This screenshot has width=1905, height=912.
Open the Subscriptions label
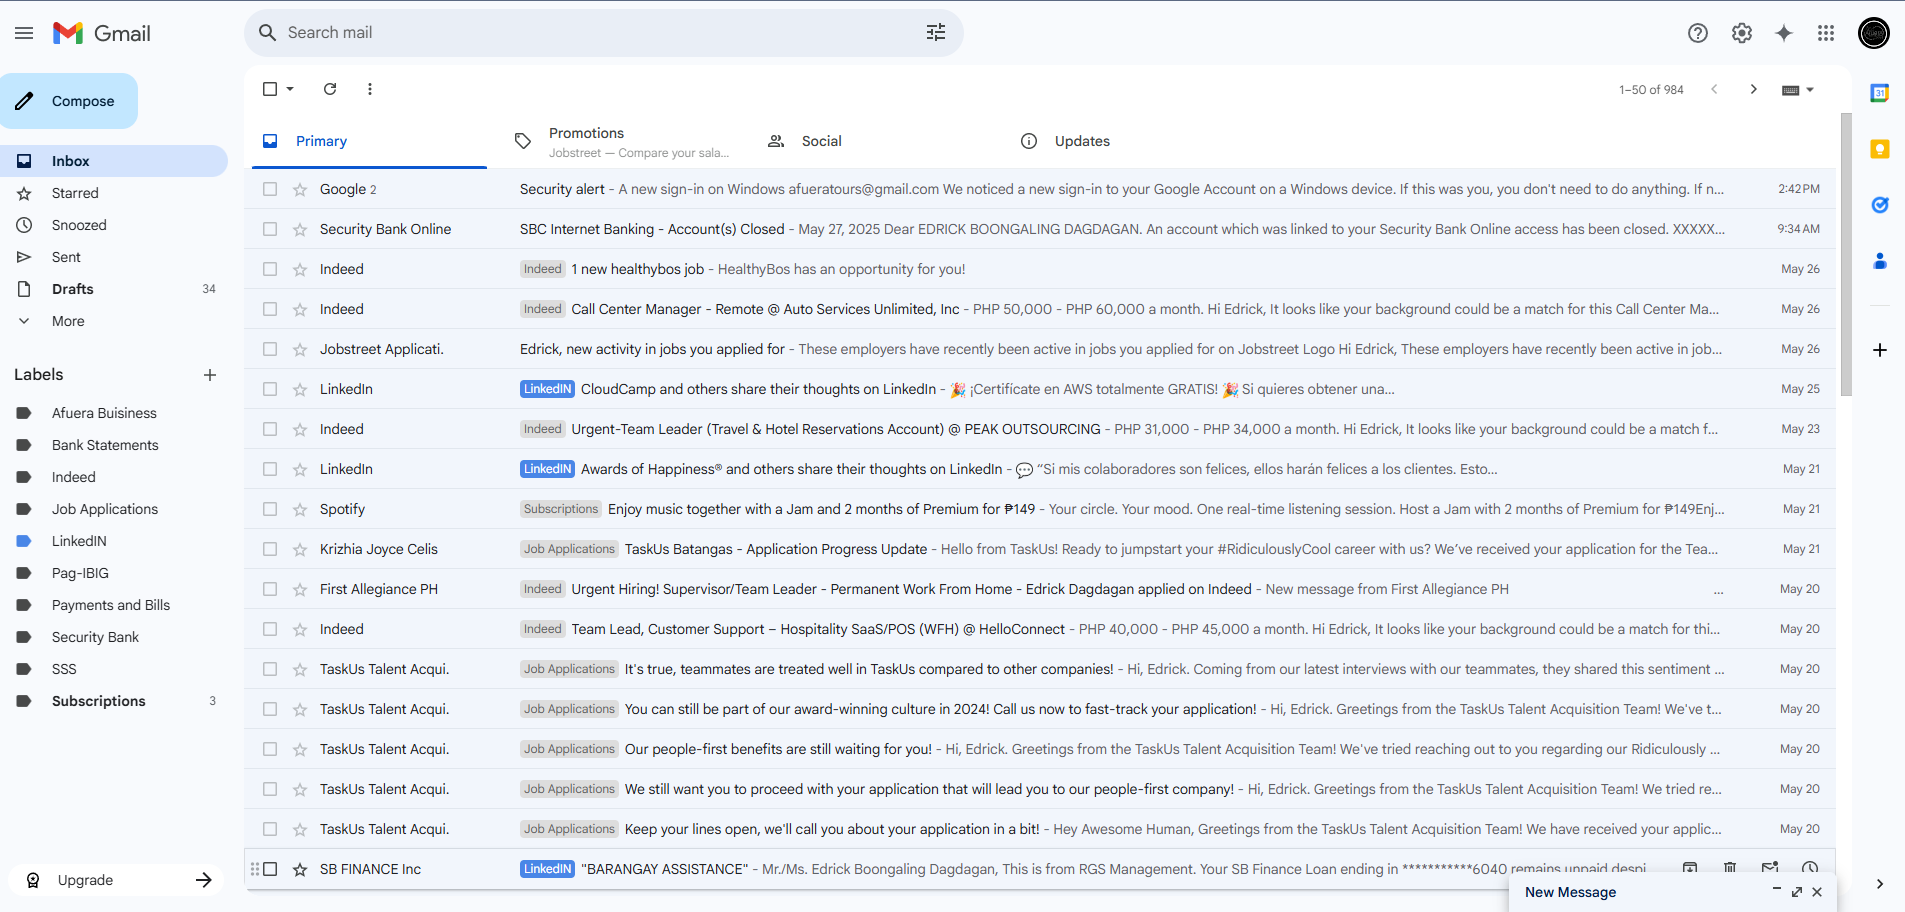(x=114, y=701)
